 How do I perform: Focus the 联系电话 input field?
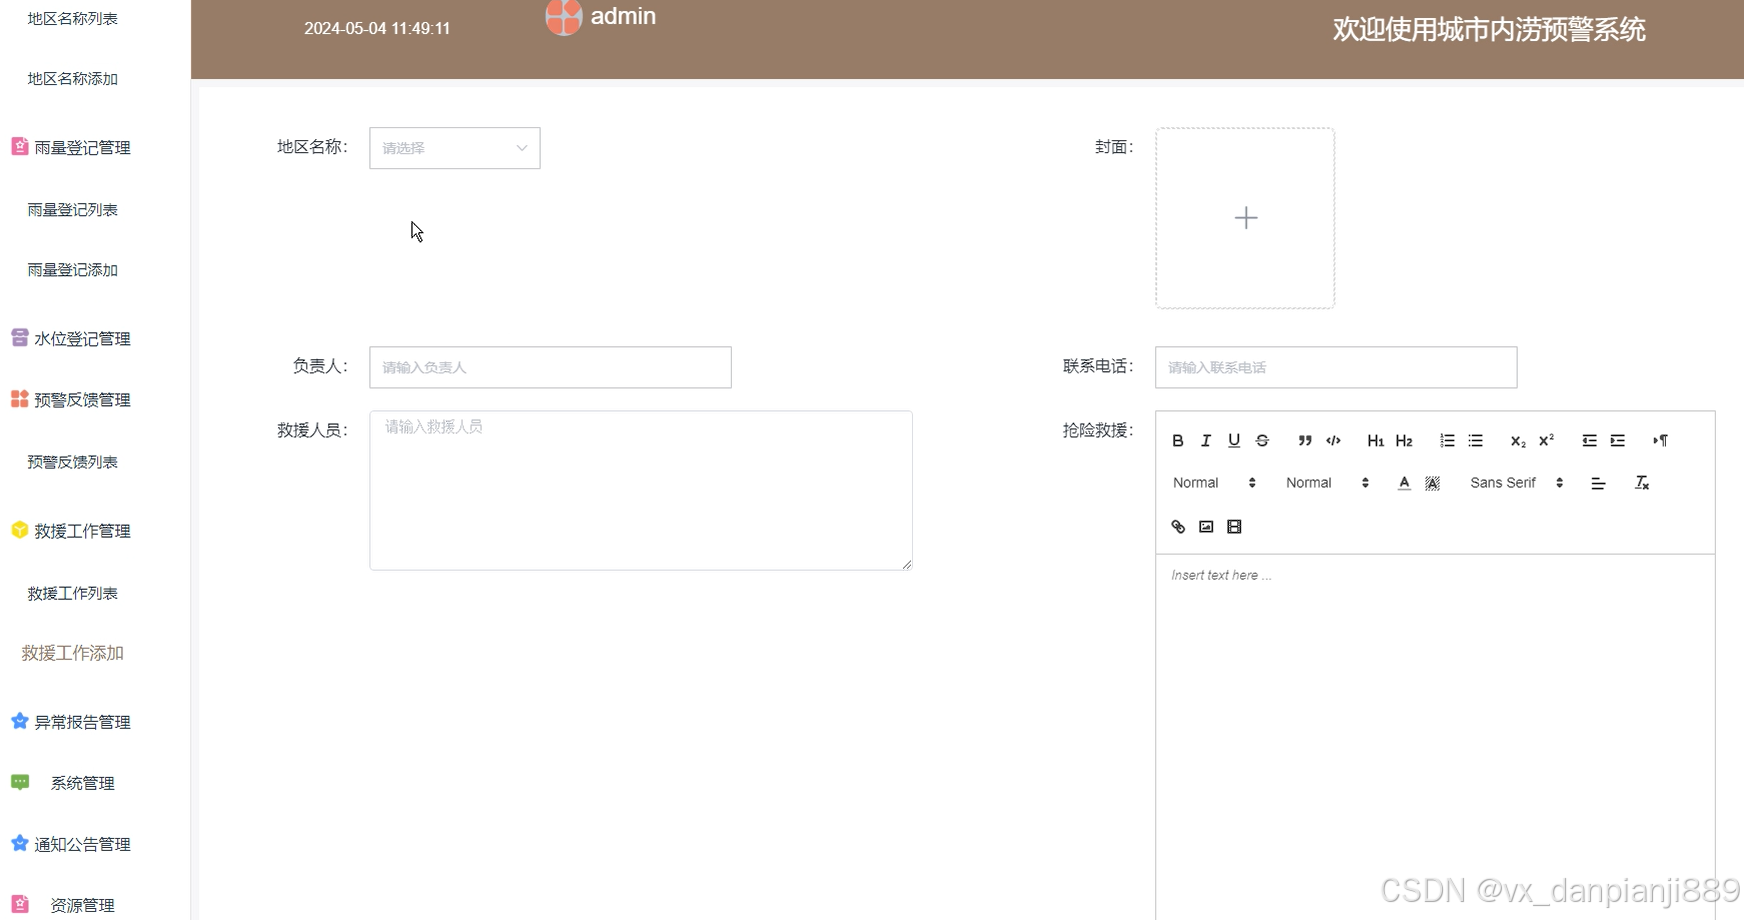click(x=1336, y=367)
